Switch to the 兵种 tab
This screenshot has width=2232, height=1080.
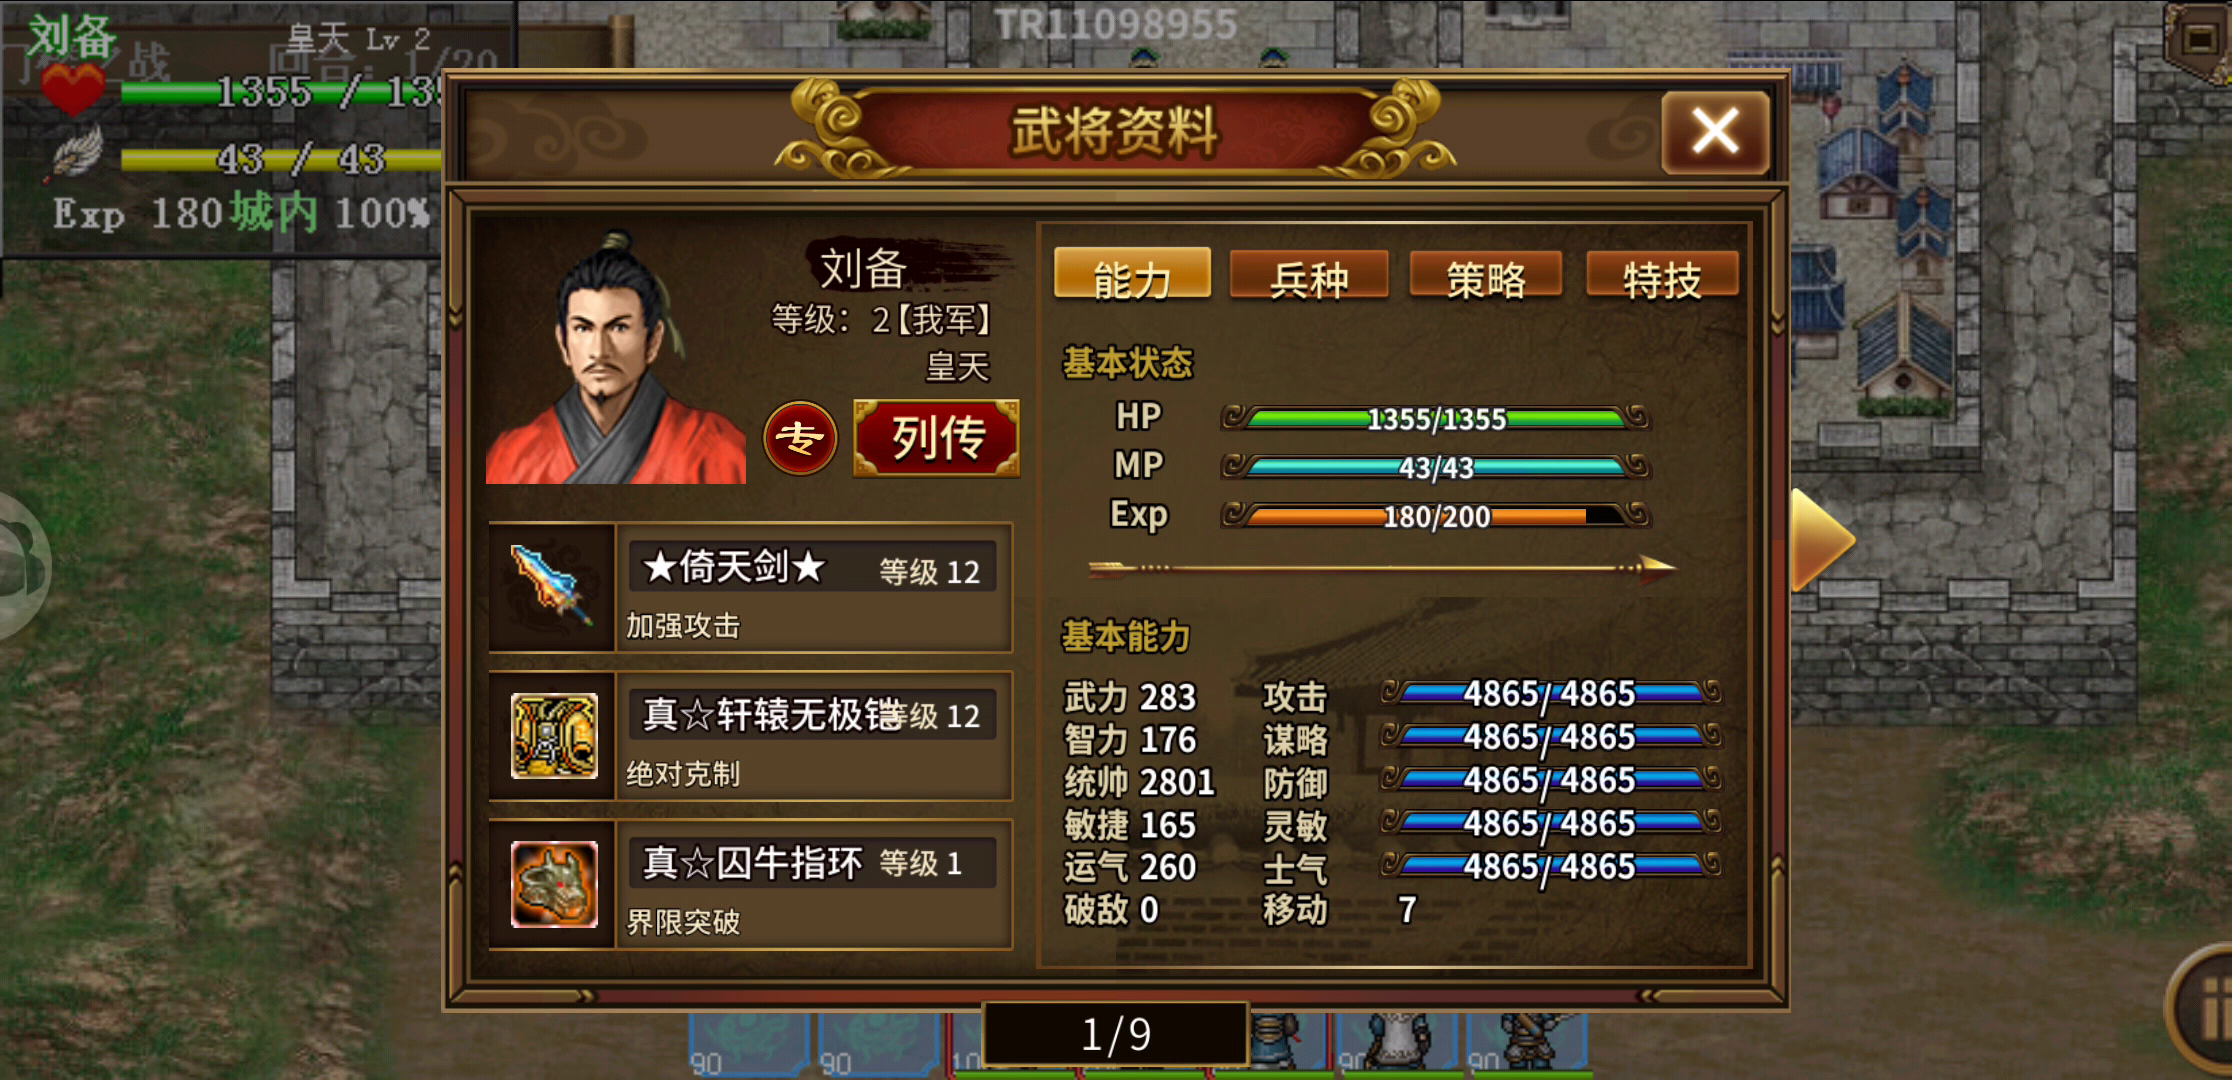pyautogui.click(x=1308, y=275)
